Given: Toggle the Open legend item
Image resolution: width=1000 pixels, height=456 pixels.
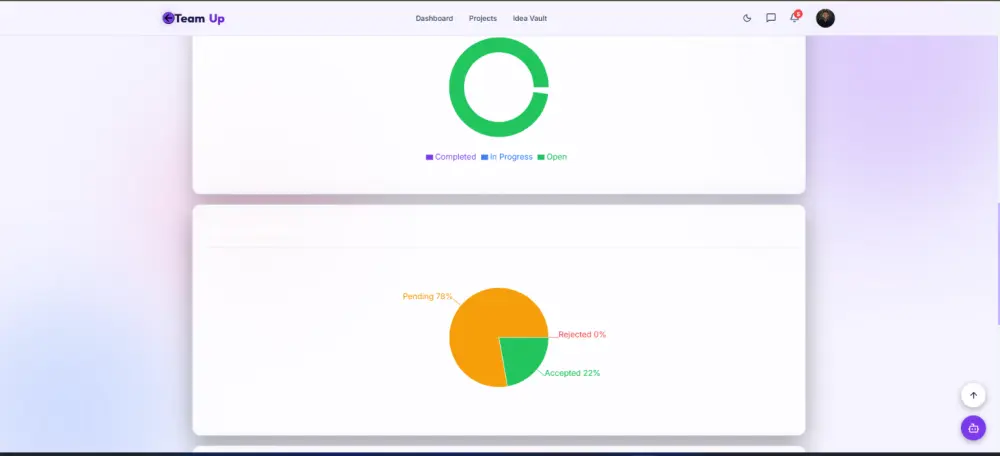Looking at the screenshot, I should 552,157.
